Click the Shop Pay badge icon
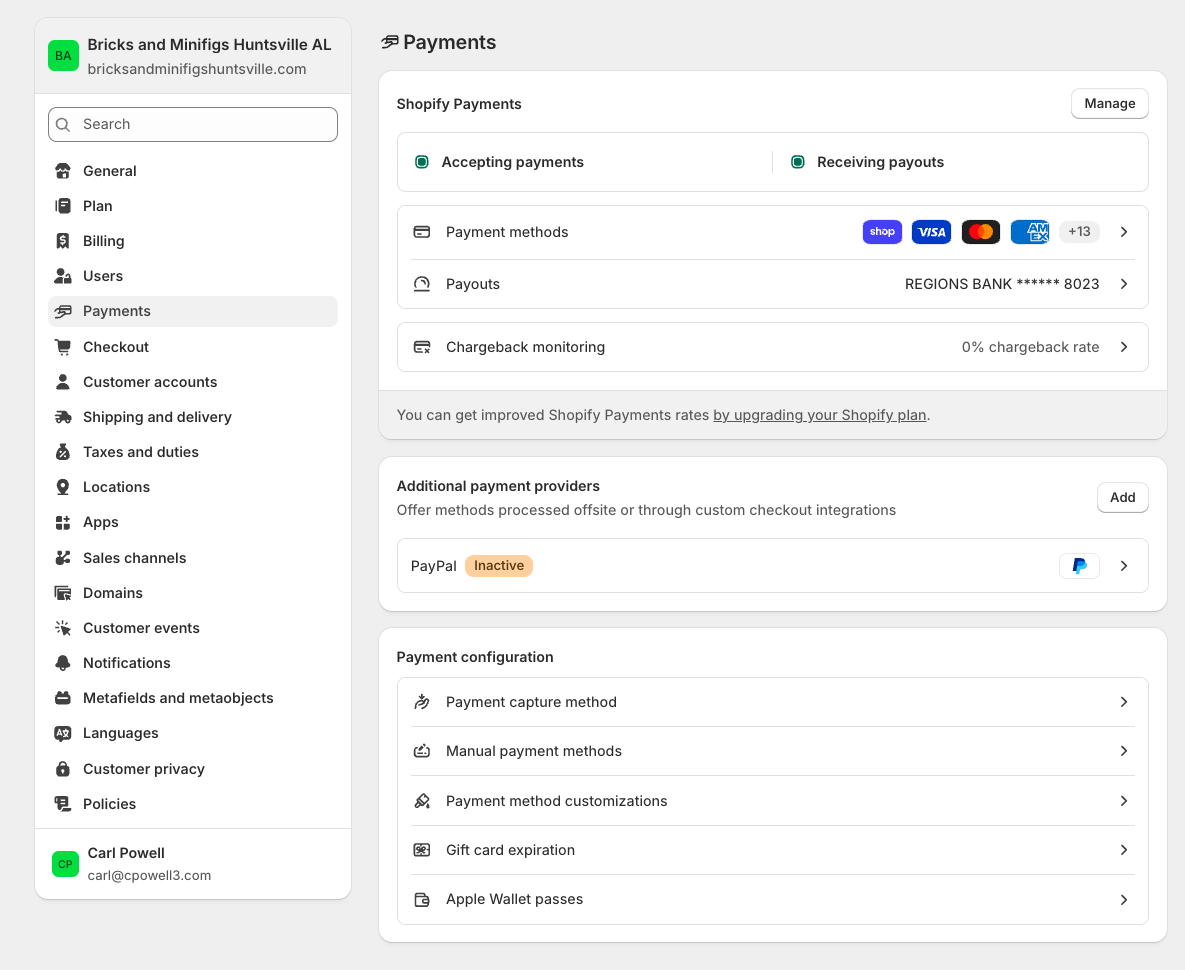Image resolution: width=1185 pixels, height=970 pixels. coord(882,232)
